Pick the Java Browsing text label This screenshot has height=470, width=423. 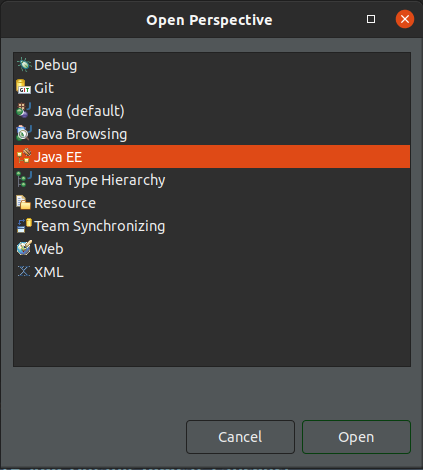(81, 134)
